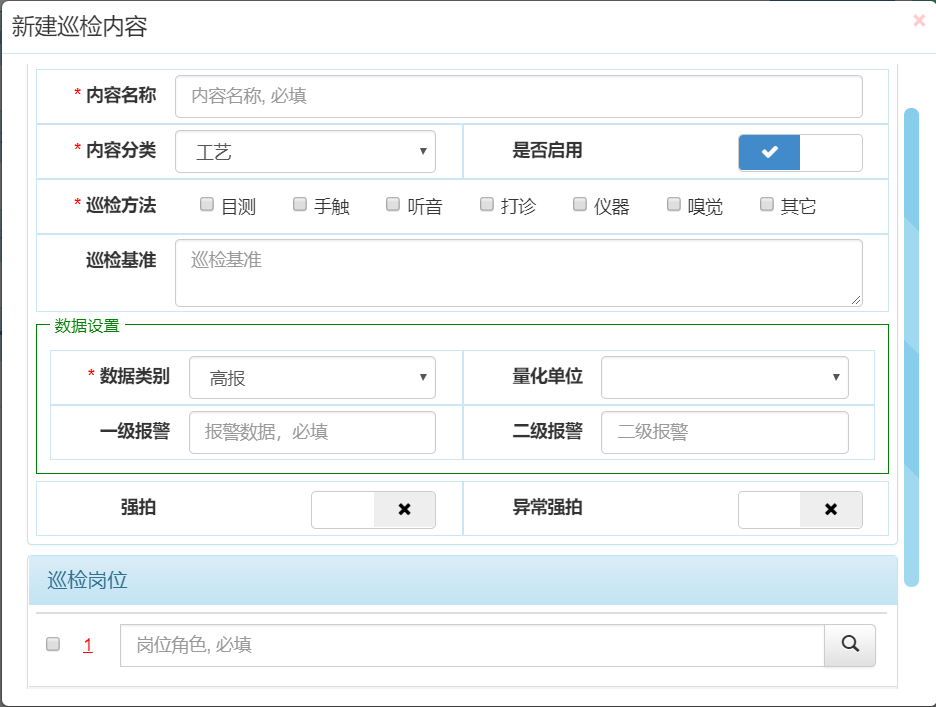This screenshot has height=707, width=936.
Task: Check the 嗅觉 inspection method
Action: click(x=673, y=204)
